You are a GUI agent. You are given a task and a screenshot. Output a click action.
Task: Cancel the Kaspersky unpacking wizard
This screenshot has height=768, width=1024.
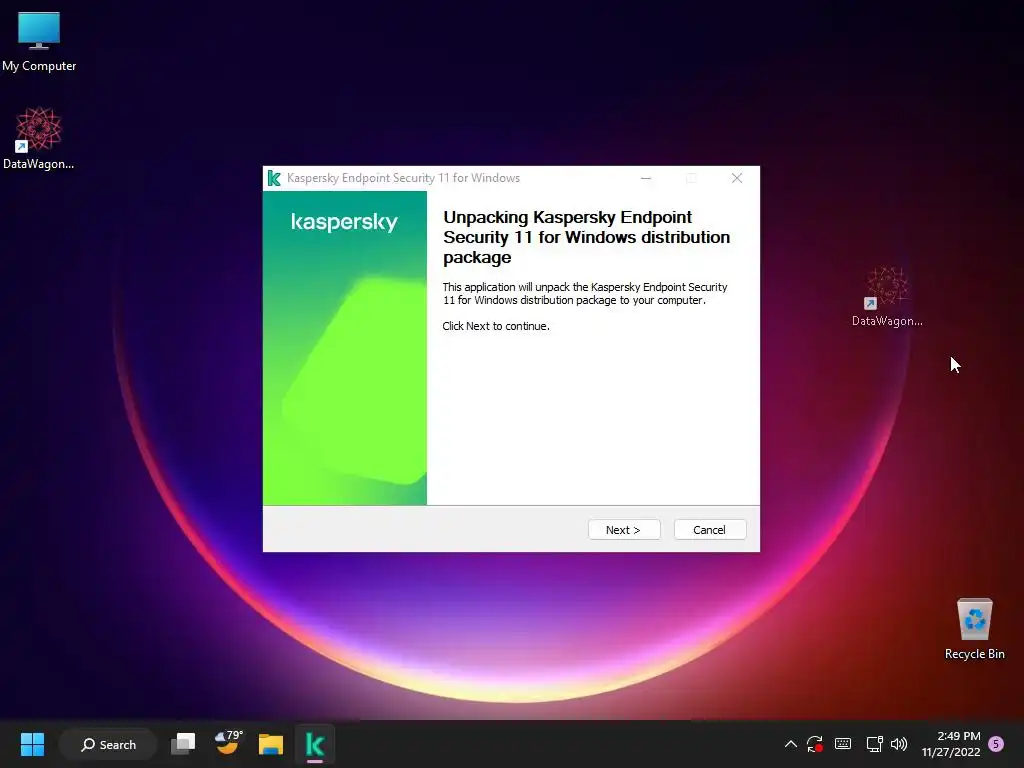point(710,530)
